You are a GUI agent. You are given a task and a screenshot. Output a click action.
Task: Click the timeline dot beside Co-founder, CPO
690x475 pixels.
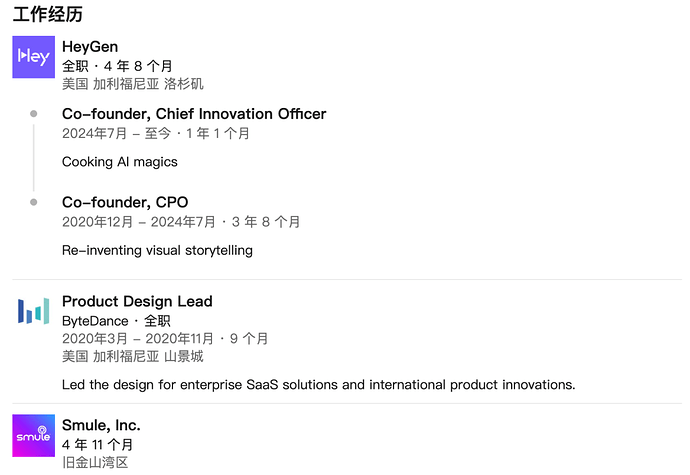coord(33,203)
